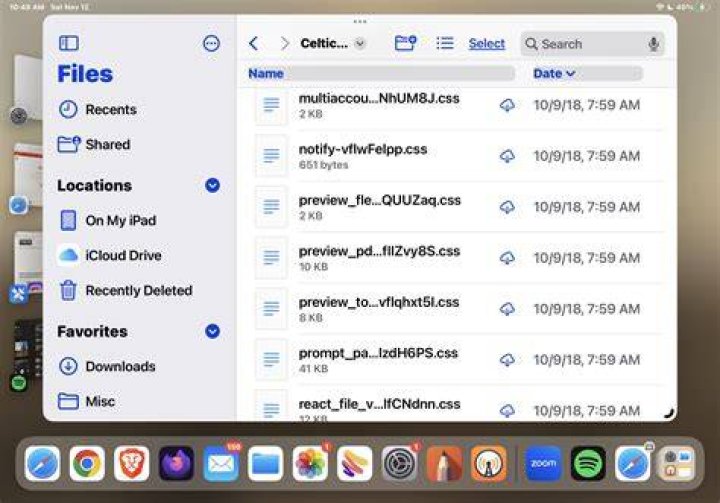Grab the window resize corner handle

coord(669,413)
